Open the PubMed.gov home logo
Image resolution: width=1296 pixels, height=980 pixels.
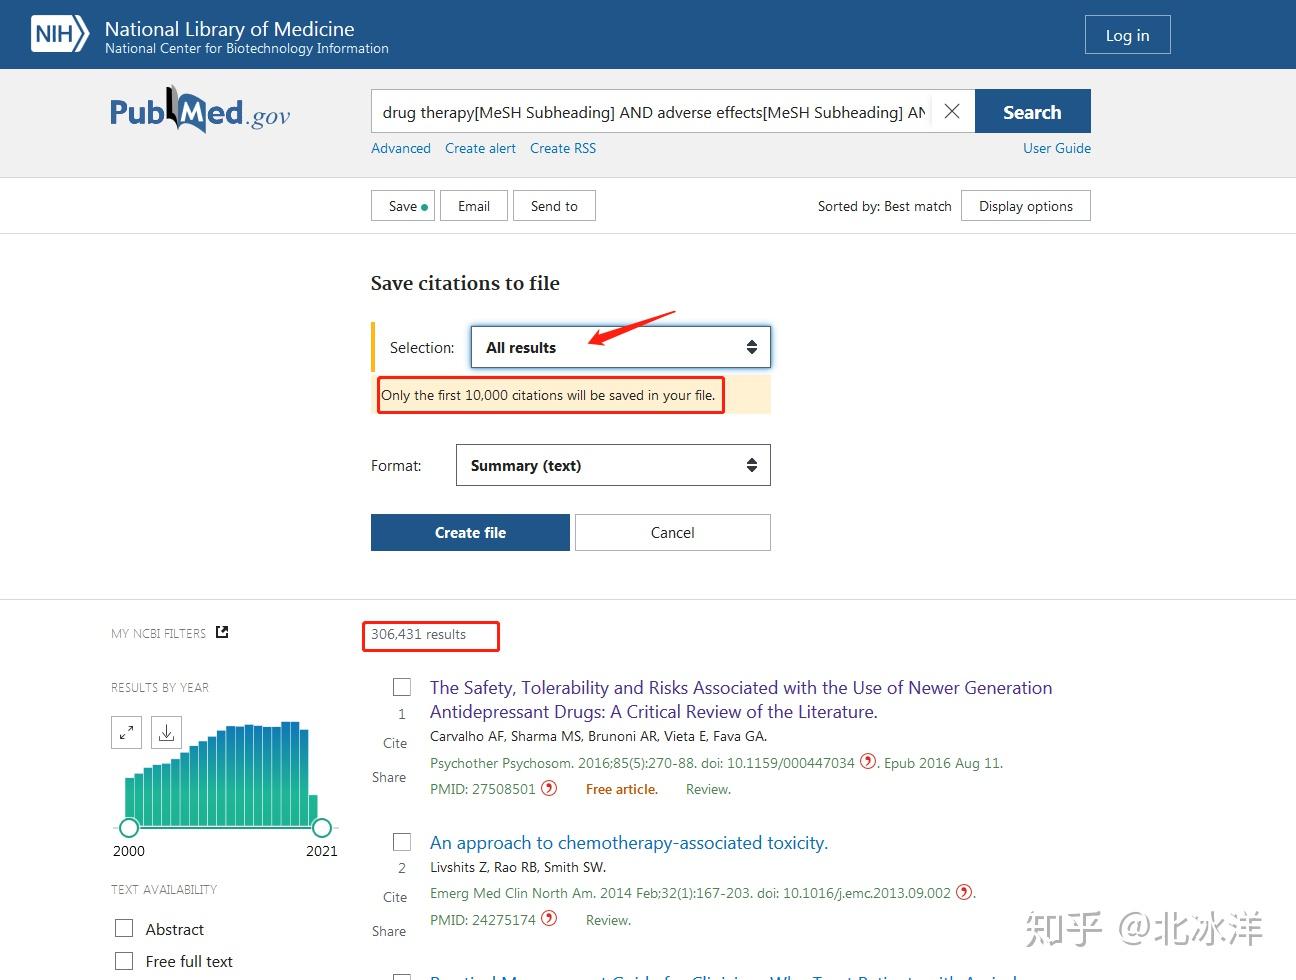[198, 111]
